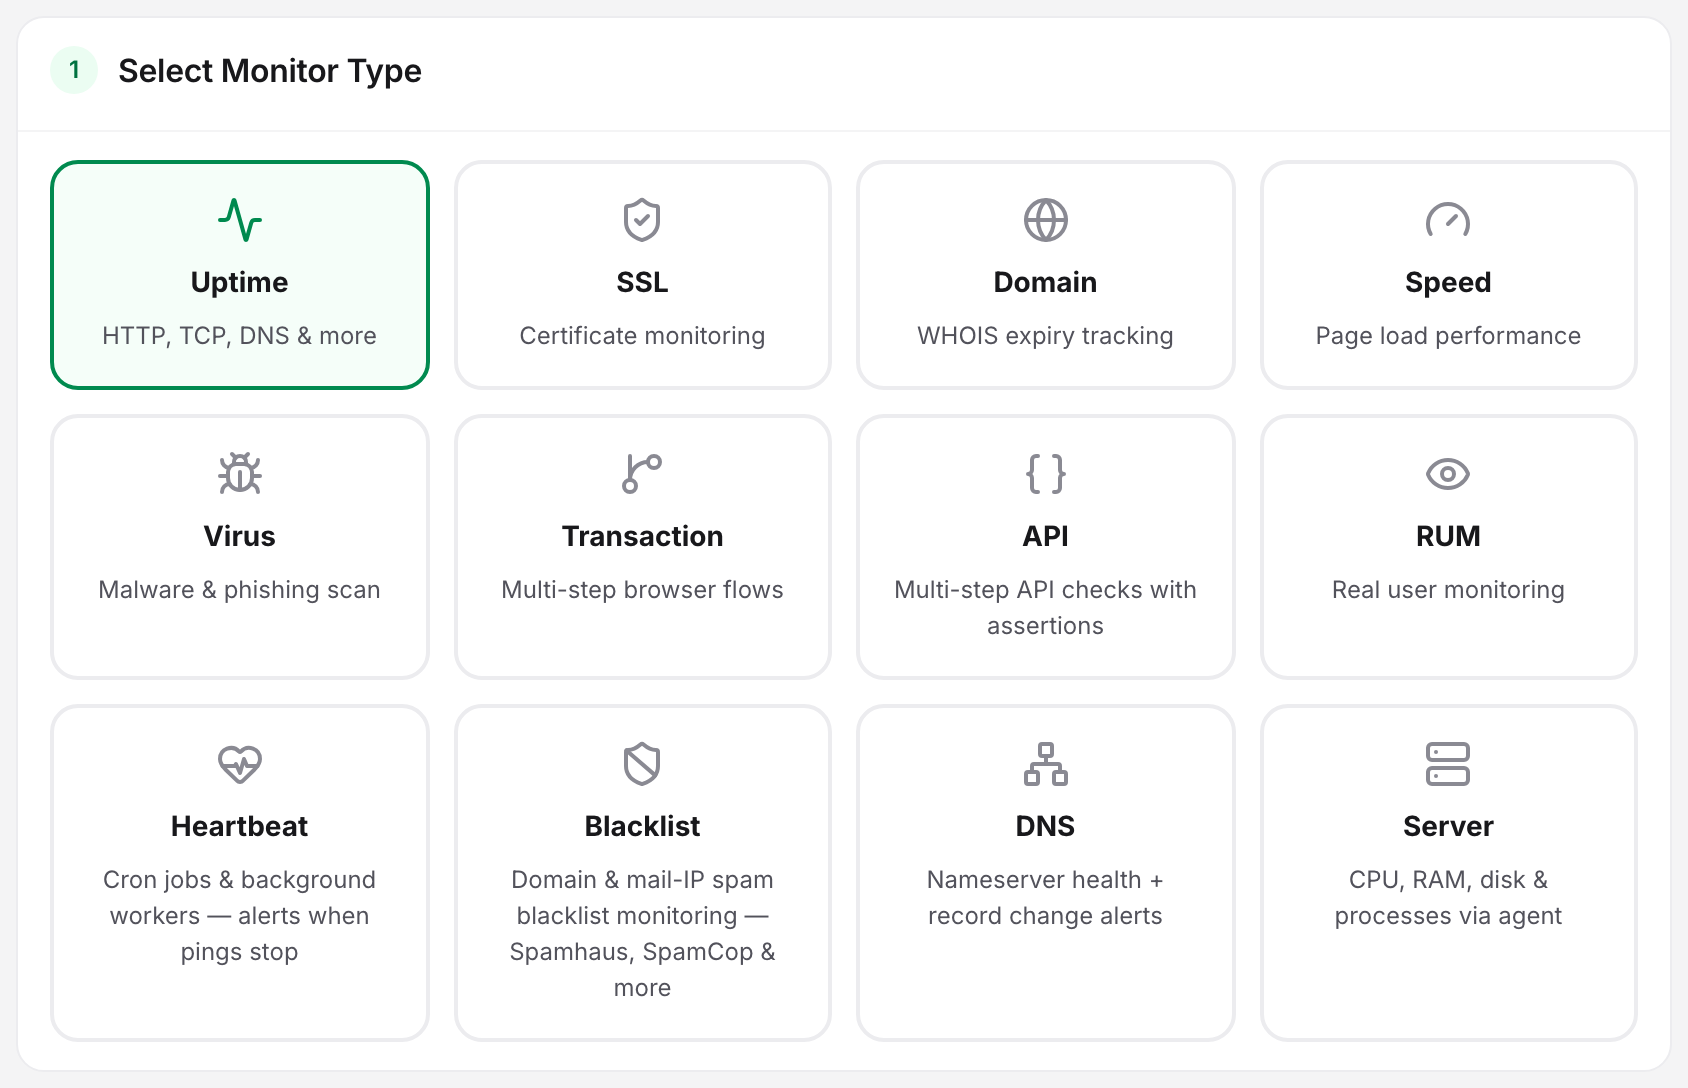Click the Uptime pulse icon
This screenshot has width=1688, height=1088.
240,220
